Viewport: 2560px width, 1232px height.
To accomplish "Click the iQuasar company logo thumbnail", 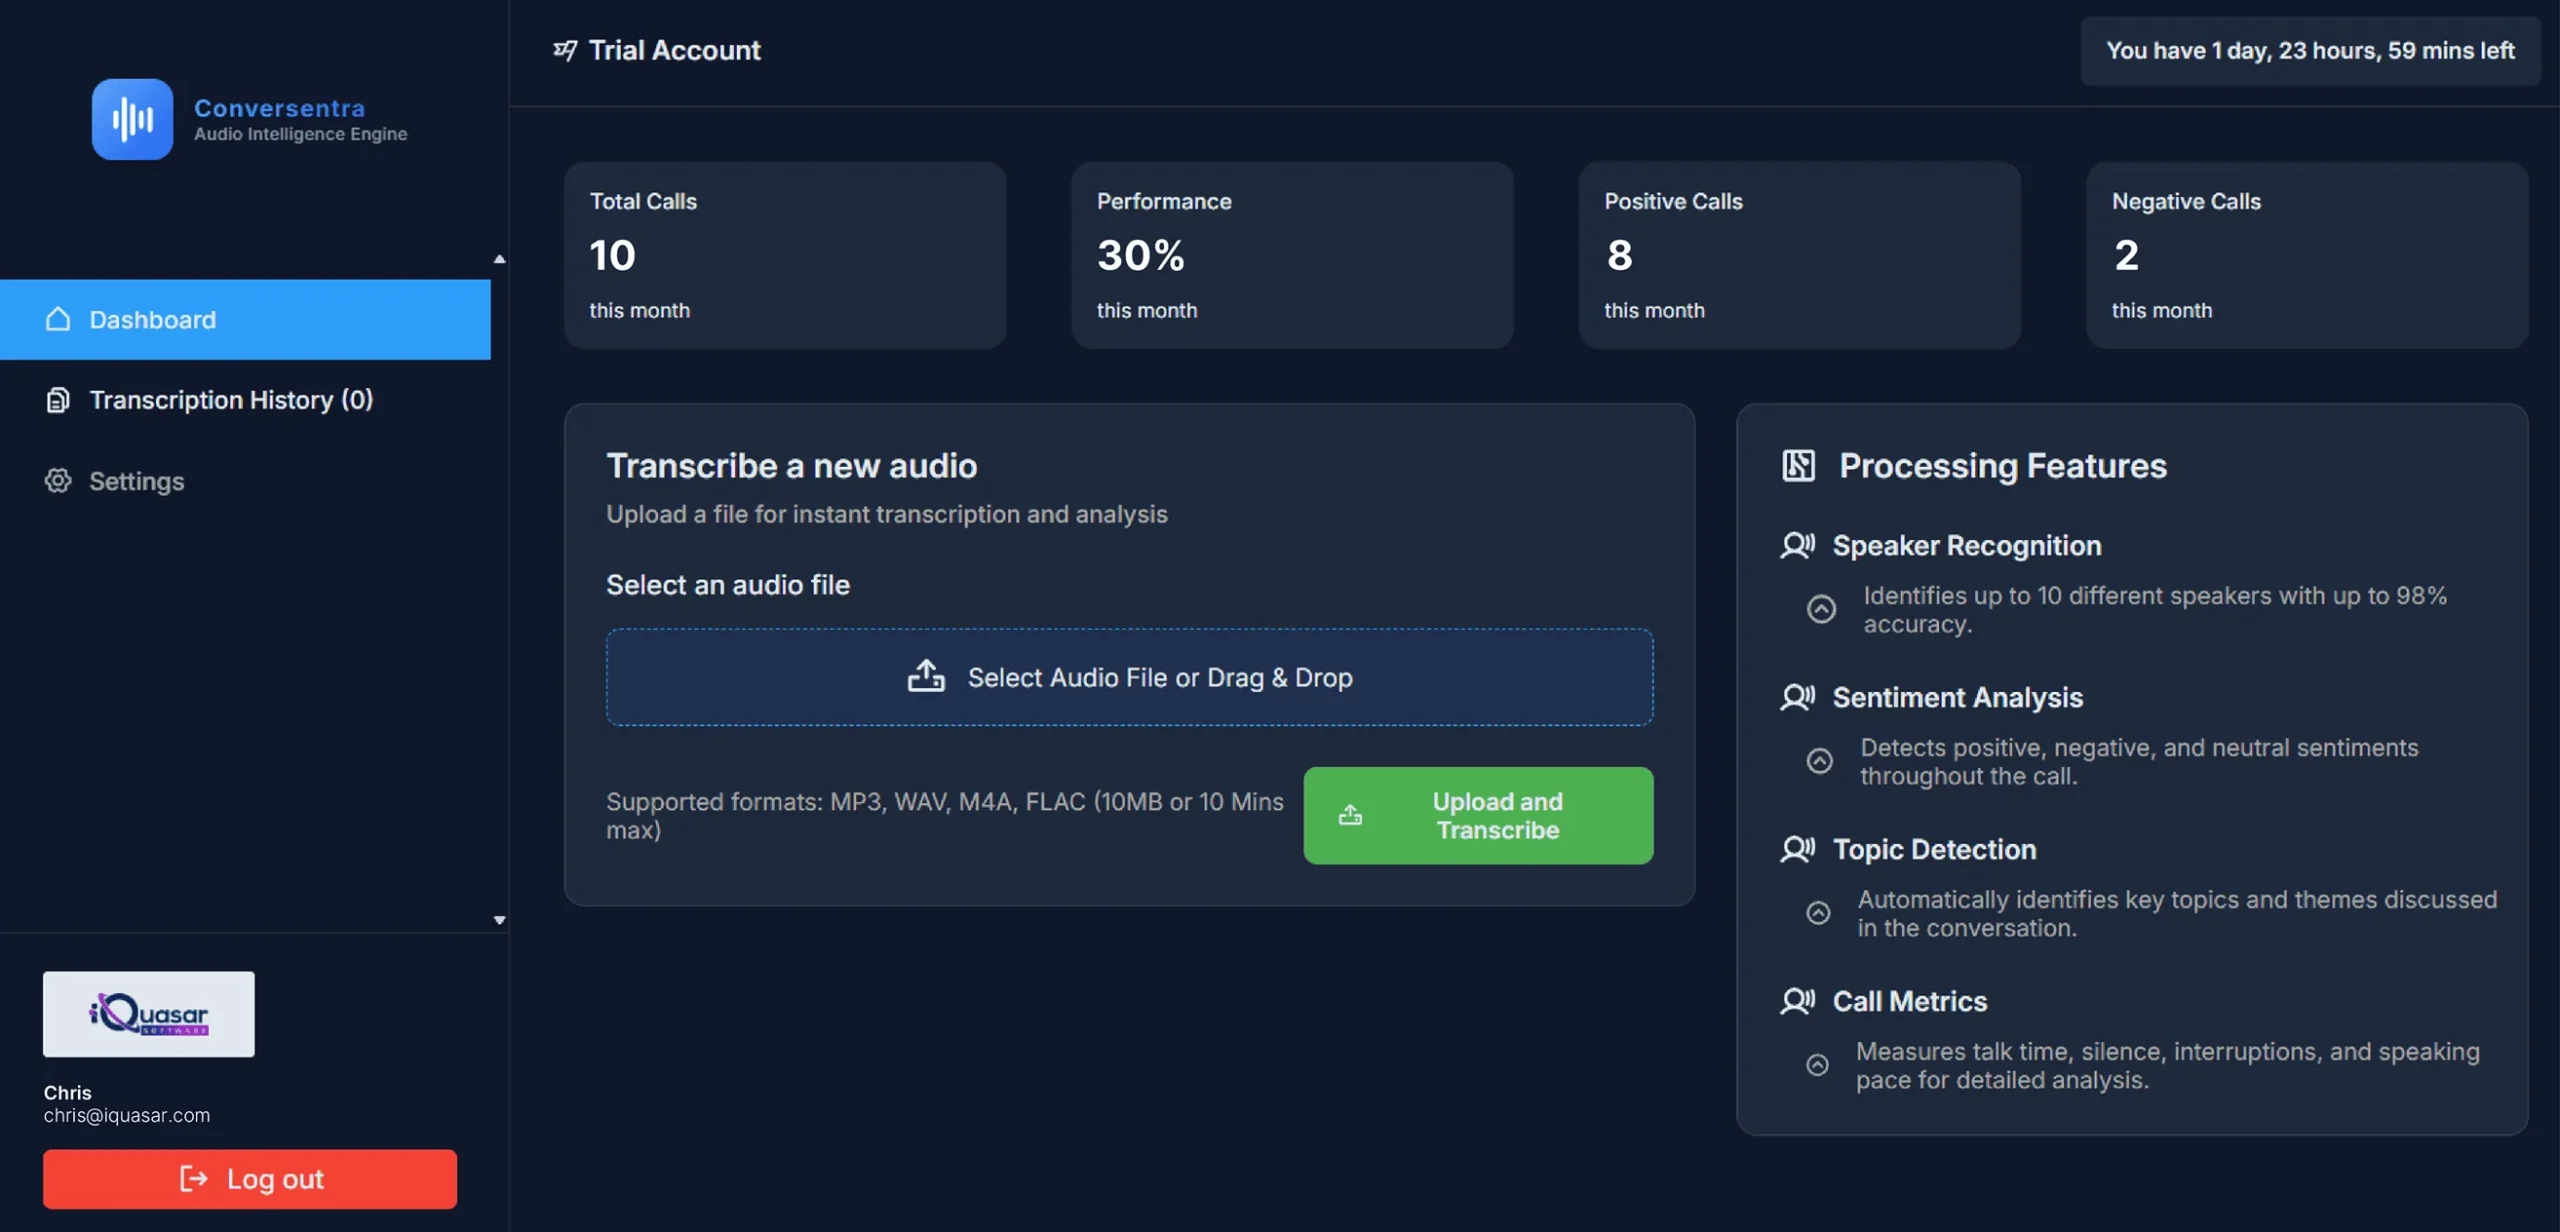I will pos(148,1014).
